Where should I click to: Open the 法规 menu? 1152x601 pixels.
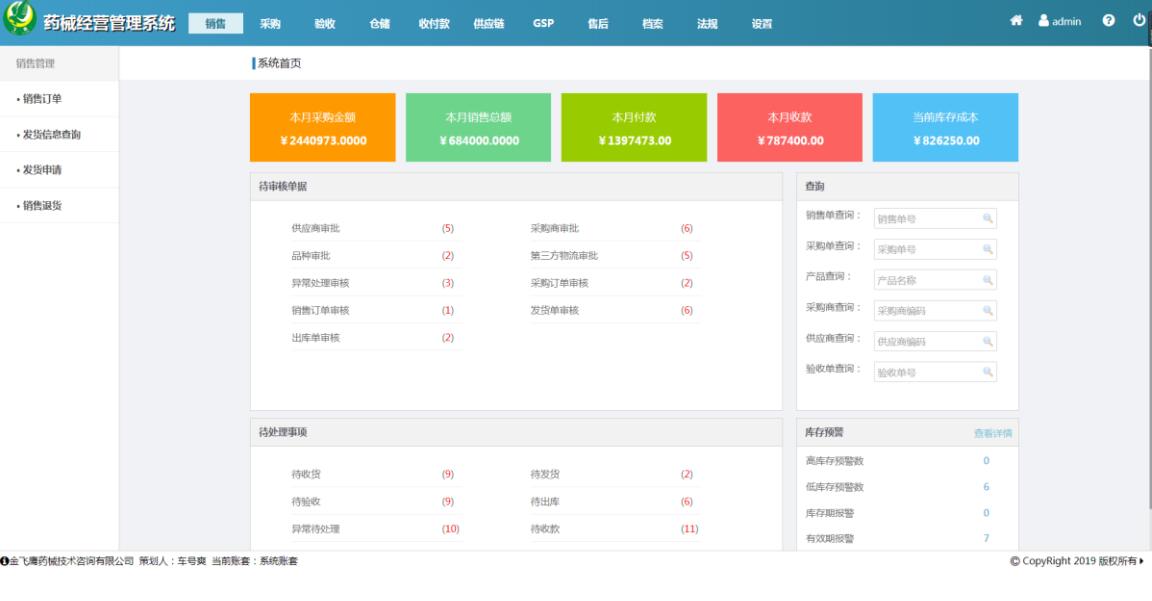click(x=707, y=24)
